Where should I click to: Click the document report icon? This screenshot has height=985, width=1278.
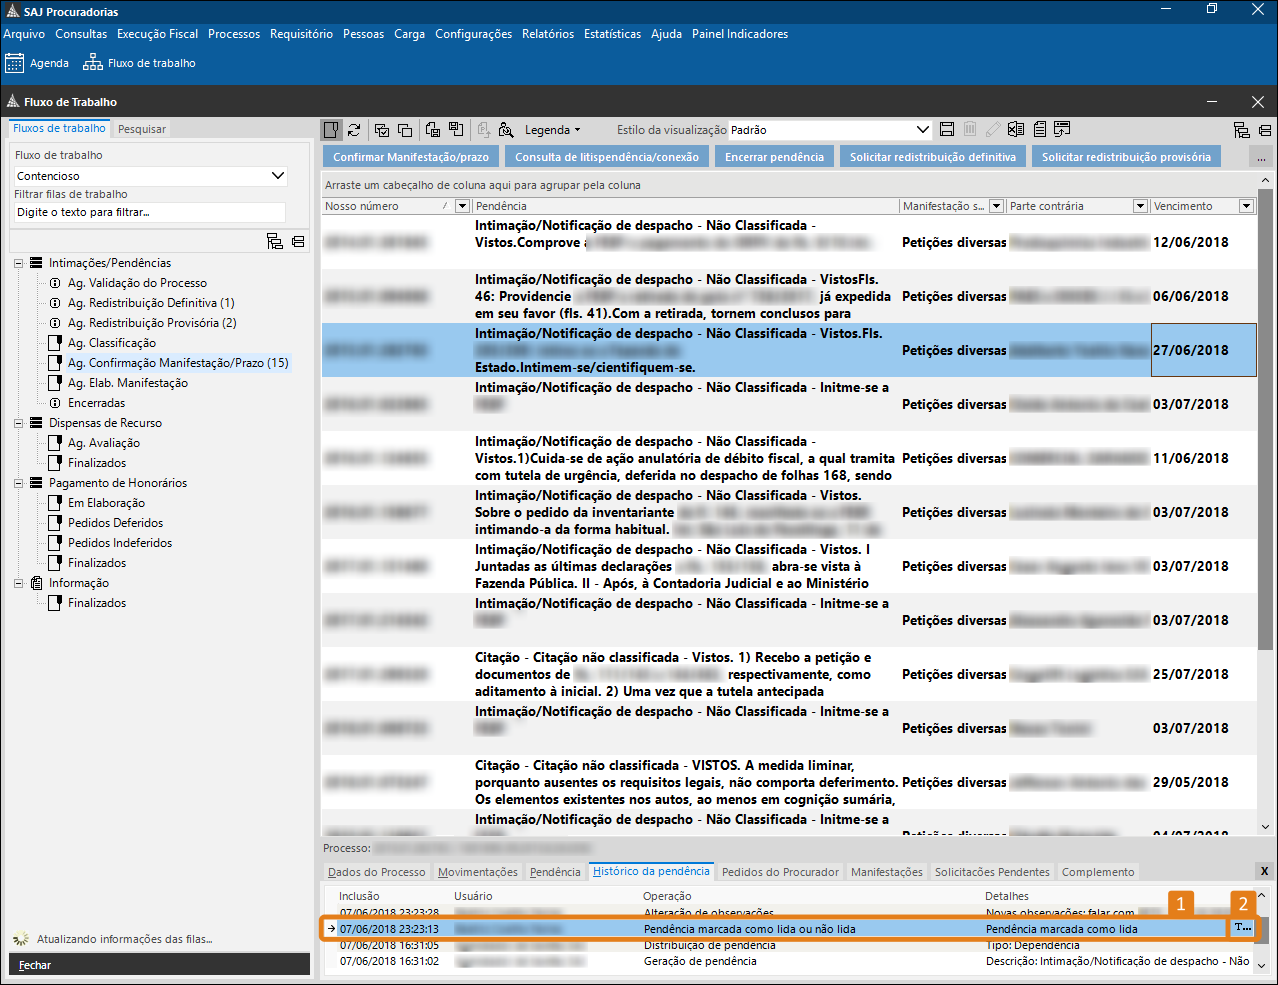tap(1040, 130)
